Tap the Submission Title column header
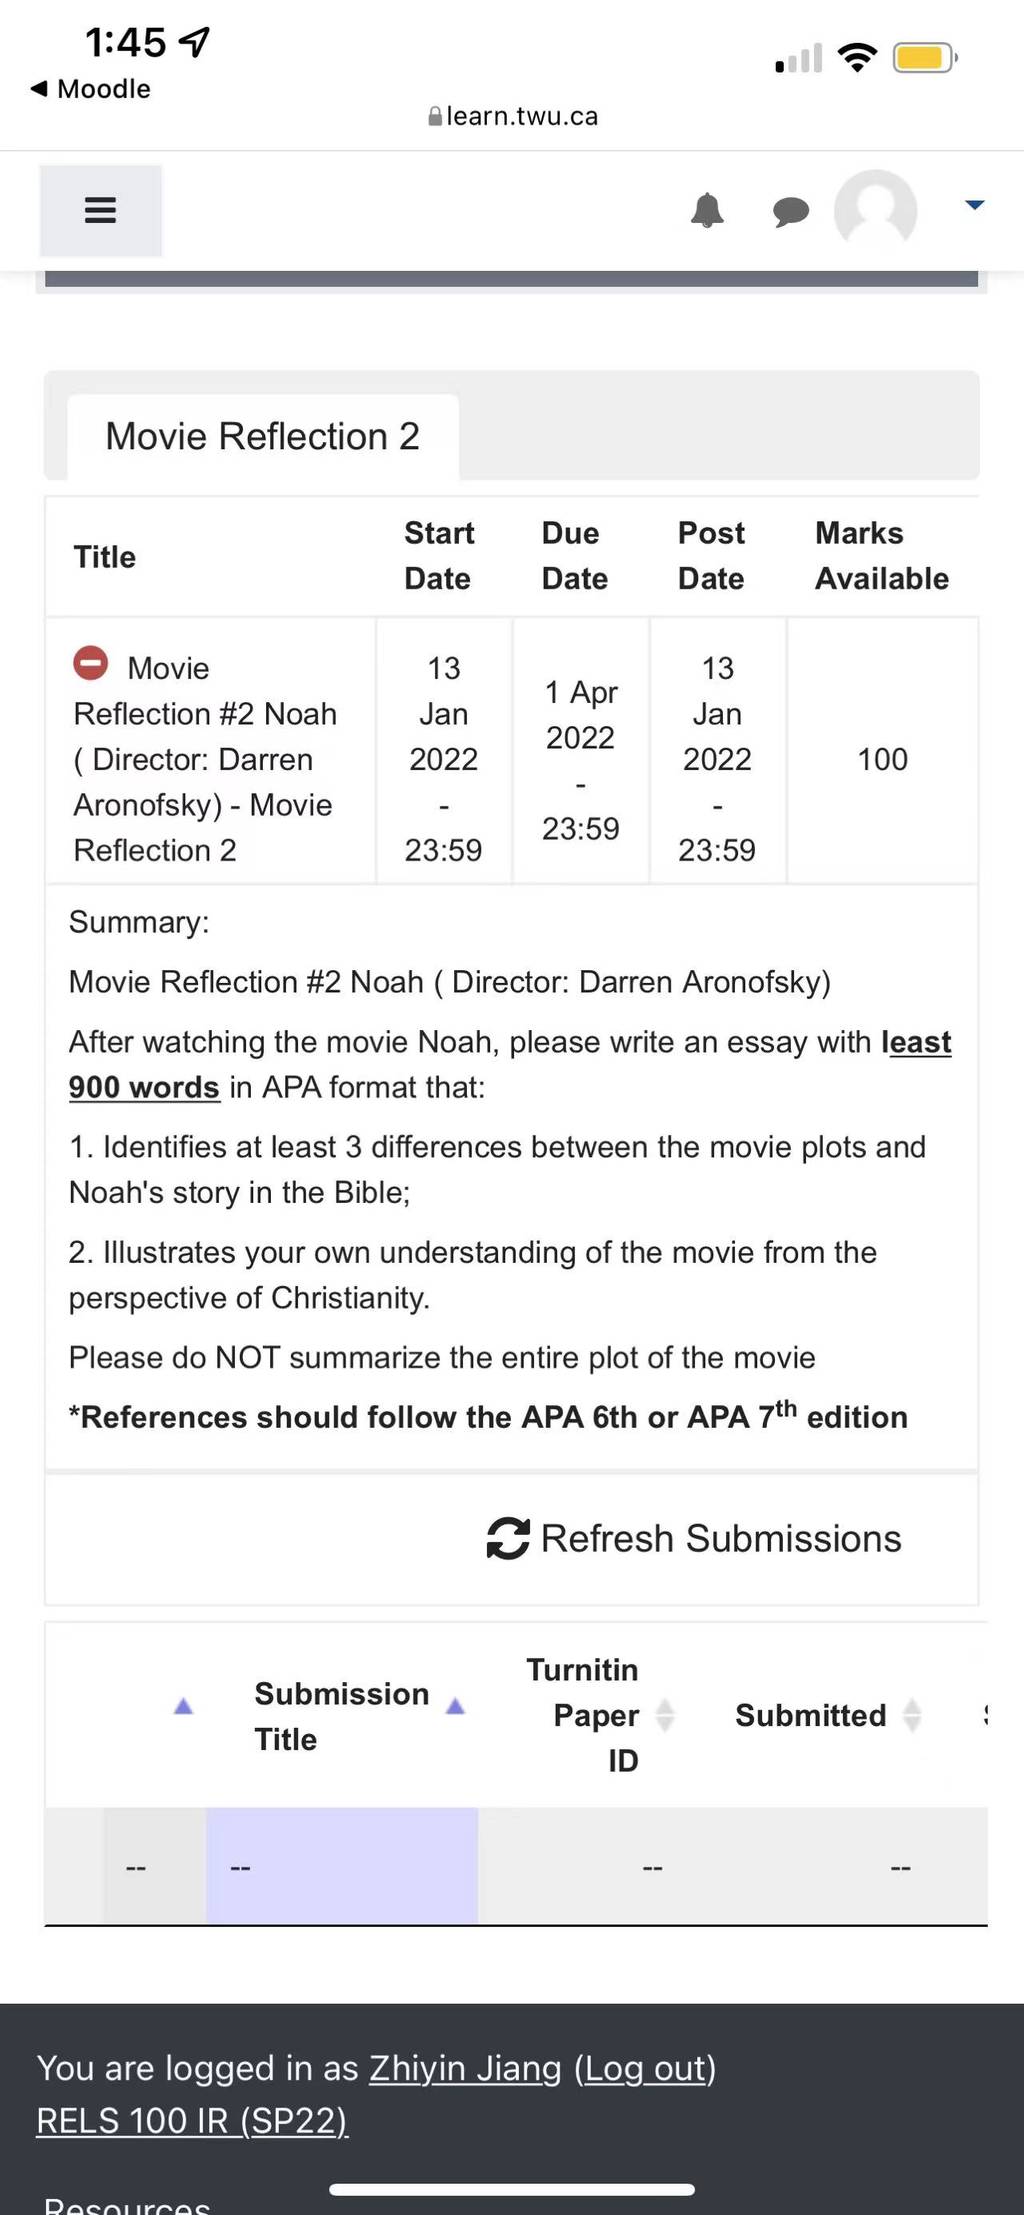Screen dimensions: 1024x2215 point(341,1716)
